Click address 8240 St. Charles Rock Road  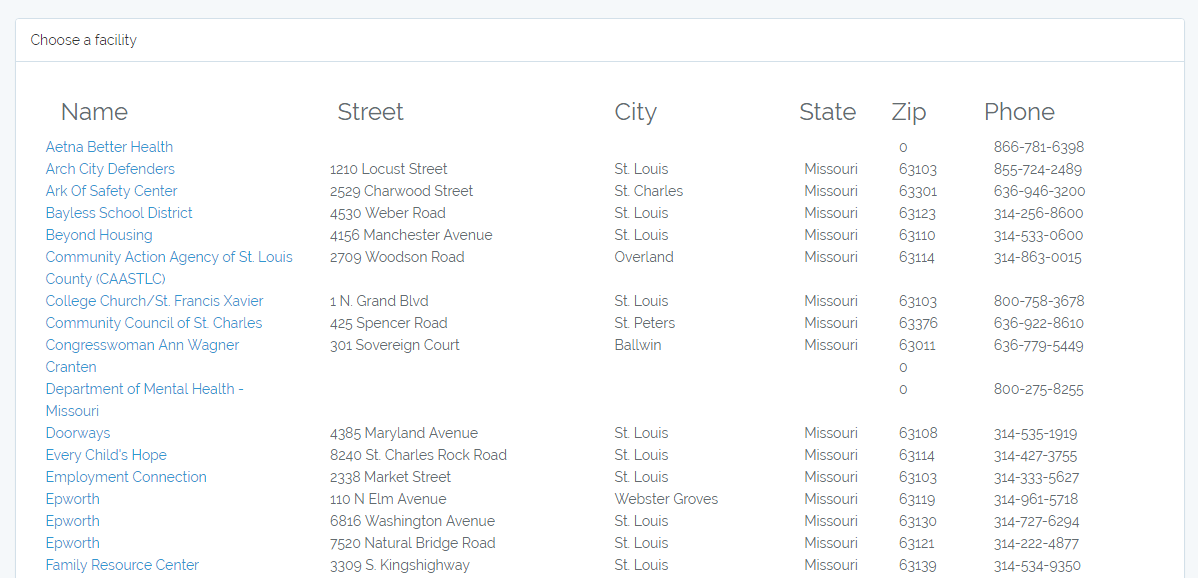[x=419, y=455]
